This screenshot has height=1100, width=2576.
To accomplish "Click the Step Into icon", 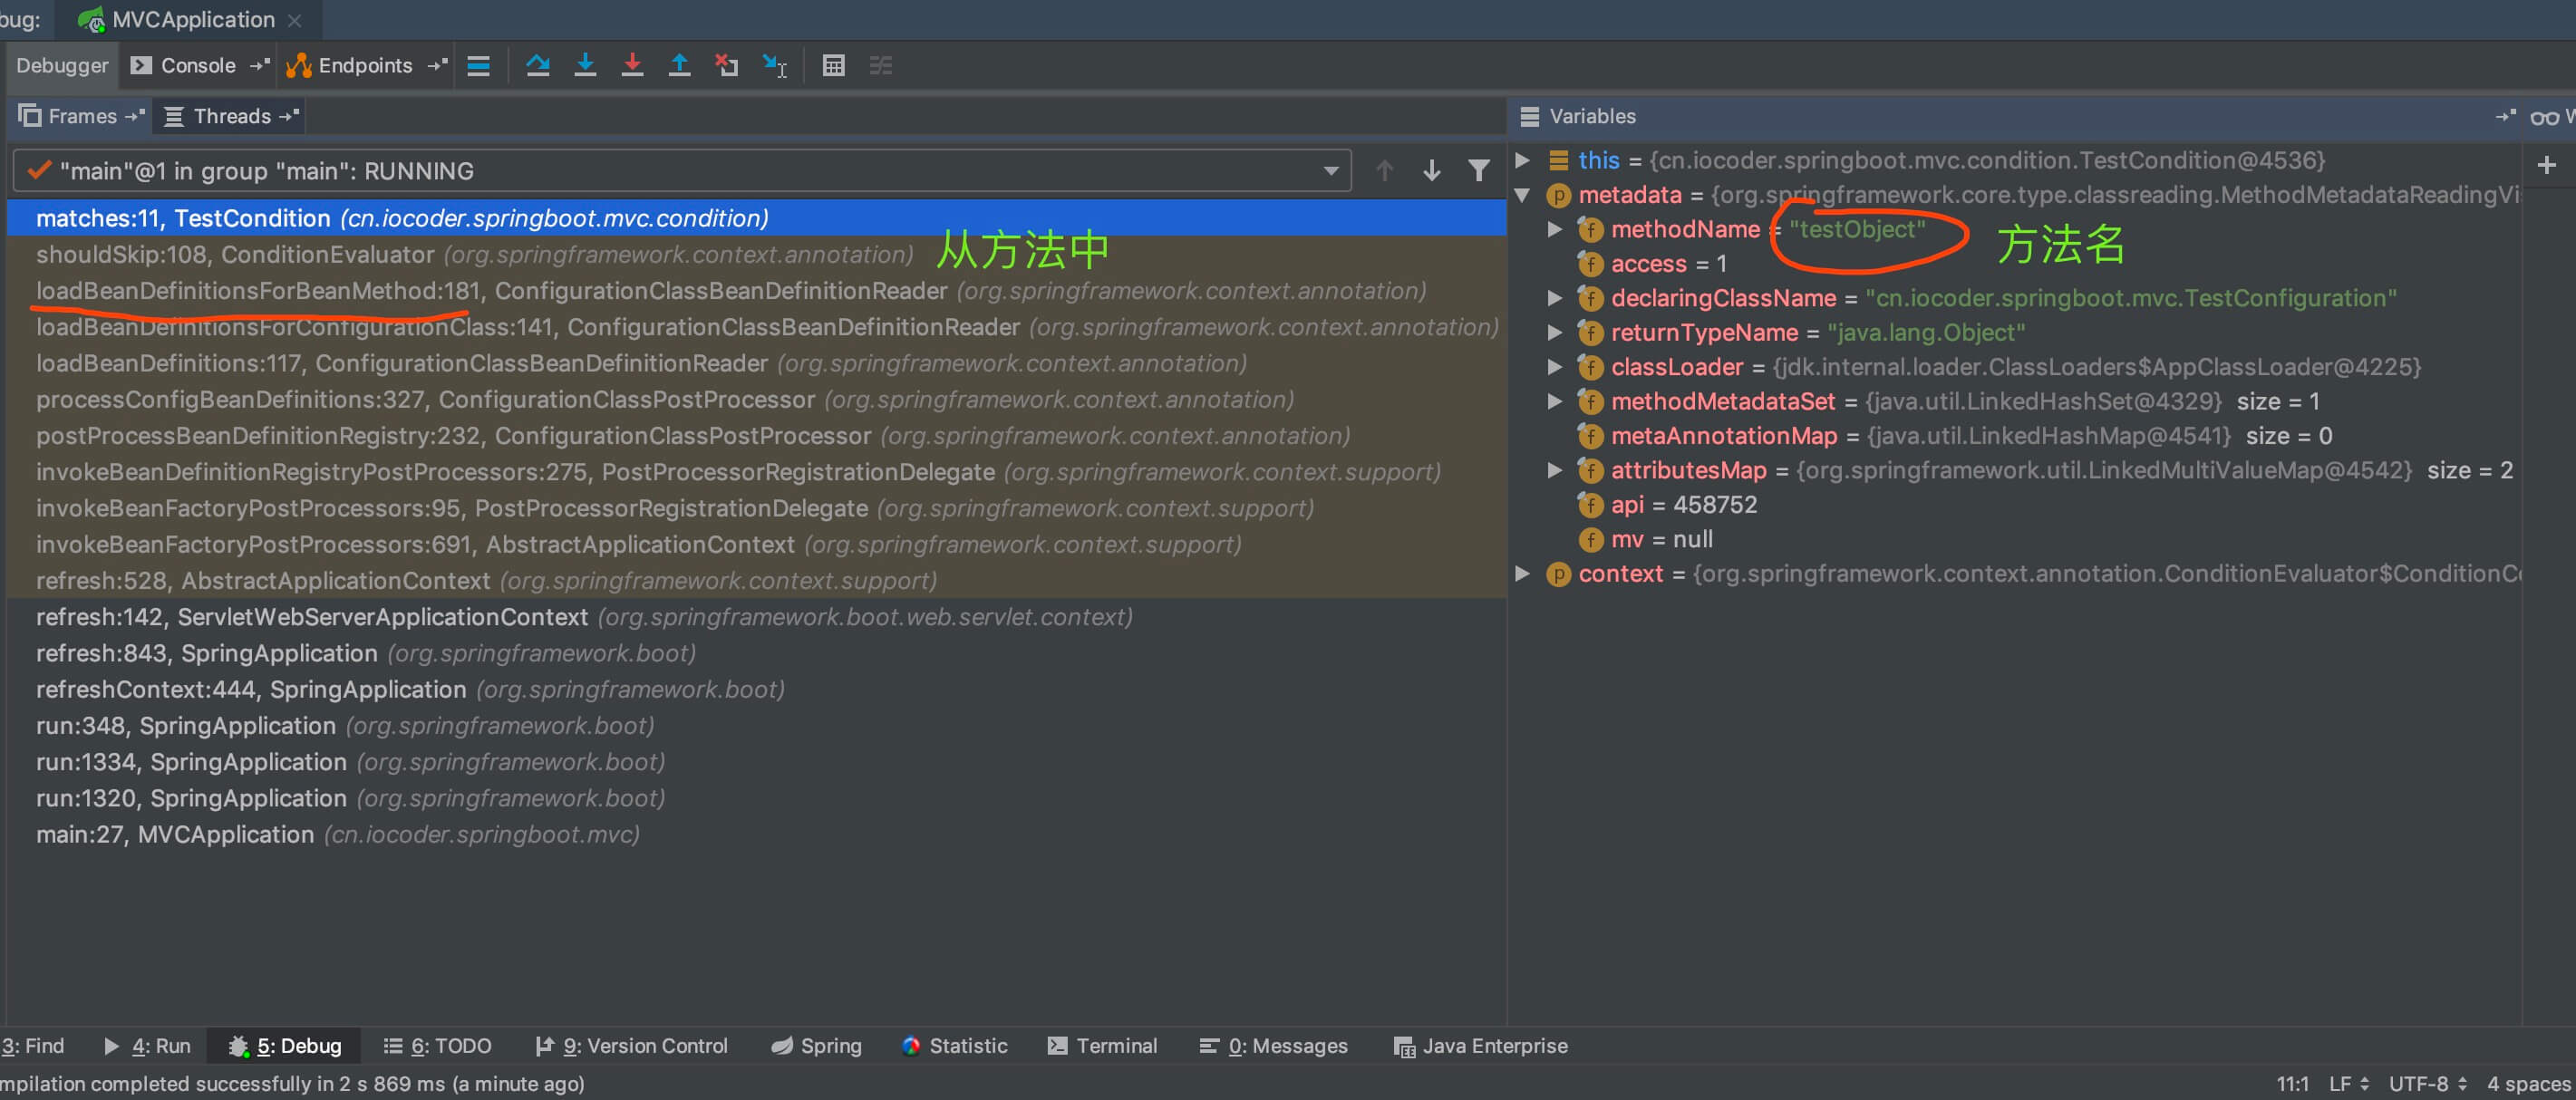I will pyautogui.click(x=585, y=65).
